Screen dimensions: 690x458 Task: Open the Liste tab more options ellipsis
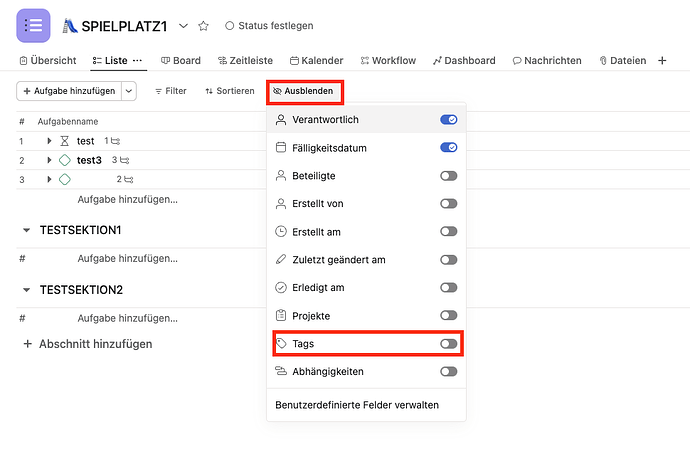pyautogui.click(x=137, y=61)
